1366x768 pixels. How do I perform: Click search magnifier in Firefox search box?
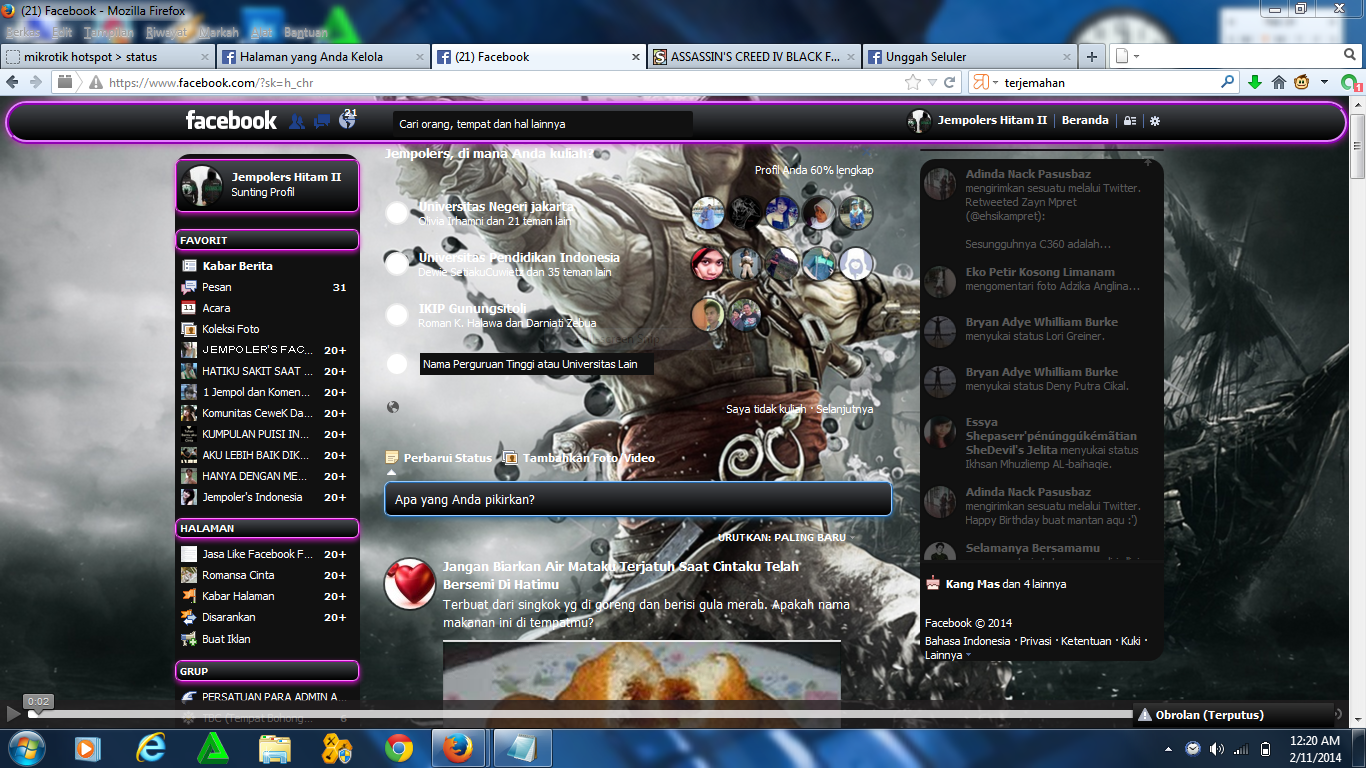click(1228, 82)
